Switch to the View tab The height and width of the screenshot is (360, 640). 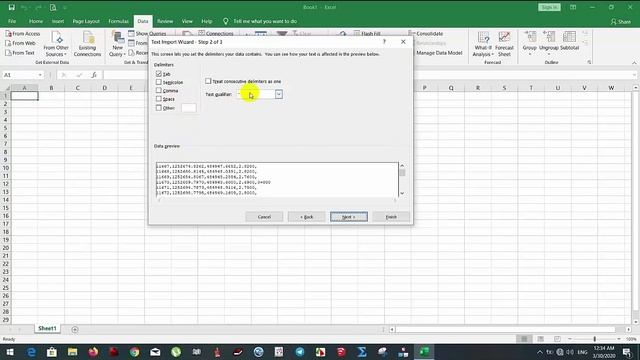point(187,21)
